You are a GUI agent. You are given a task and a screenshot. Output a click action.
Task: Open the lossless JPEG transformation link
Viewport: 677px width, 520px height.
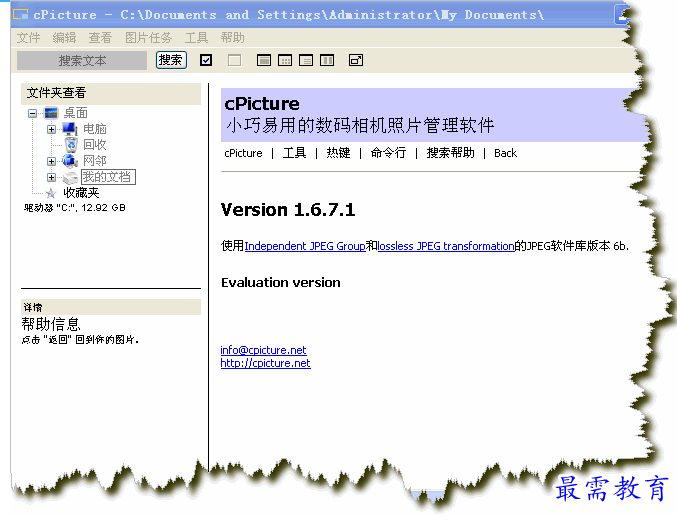coord(446,246)
